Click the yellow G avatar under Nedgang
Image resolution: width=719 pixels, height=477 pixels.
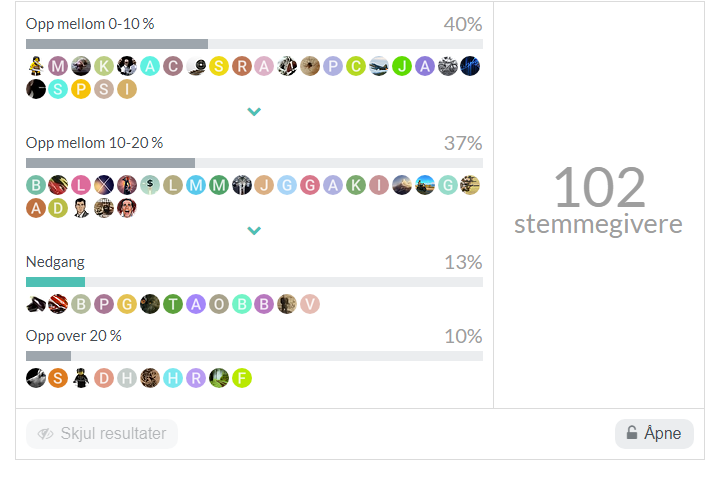pos(127,304)
